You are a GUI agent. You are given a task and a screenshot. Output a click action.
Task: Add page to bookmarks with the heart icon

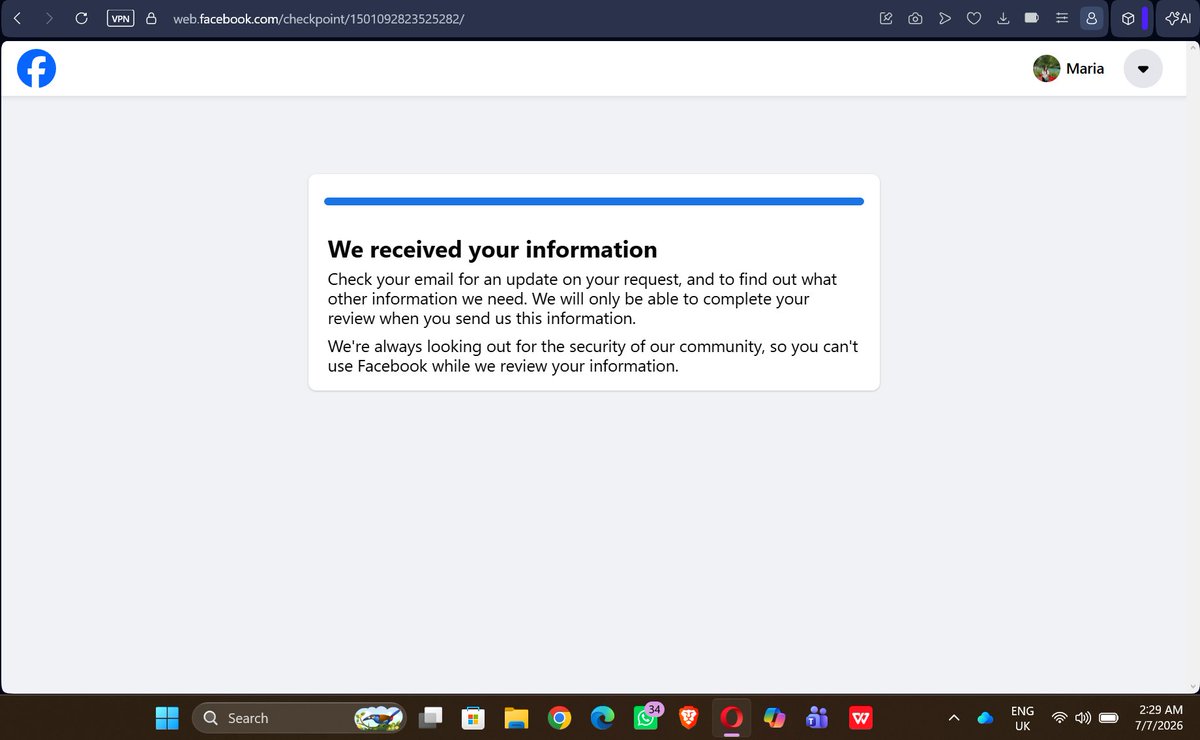[973, 18]
